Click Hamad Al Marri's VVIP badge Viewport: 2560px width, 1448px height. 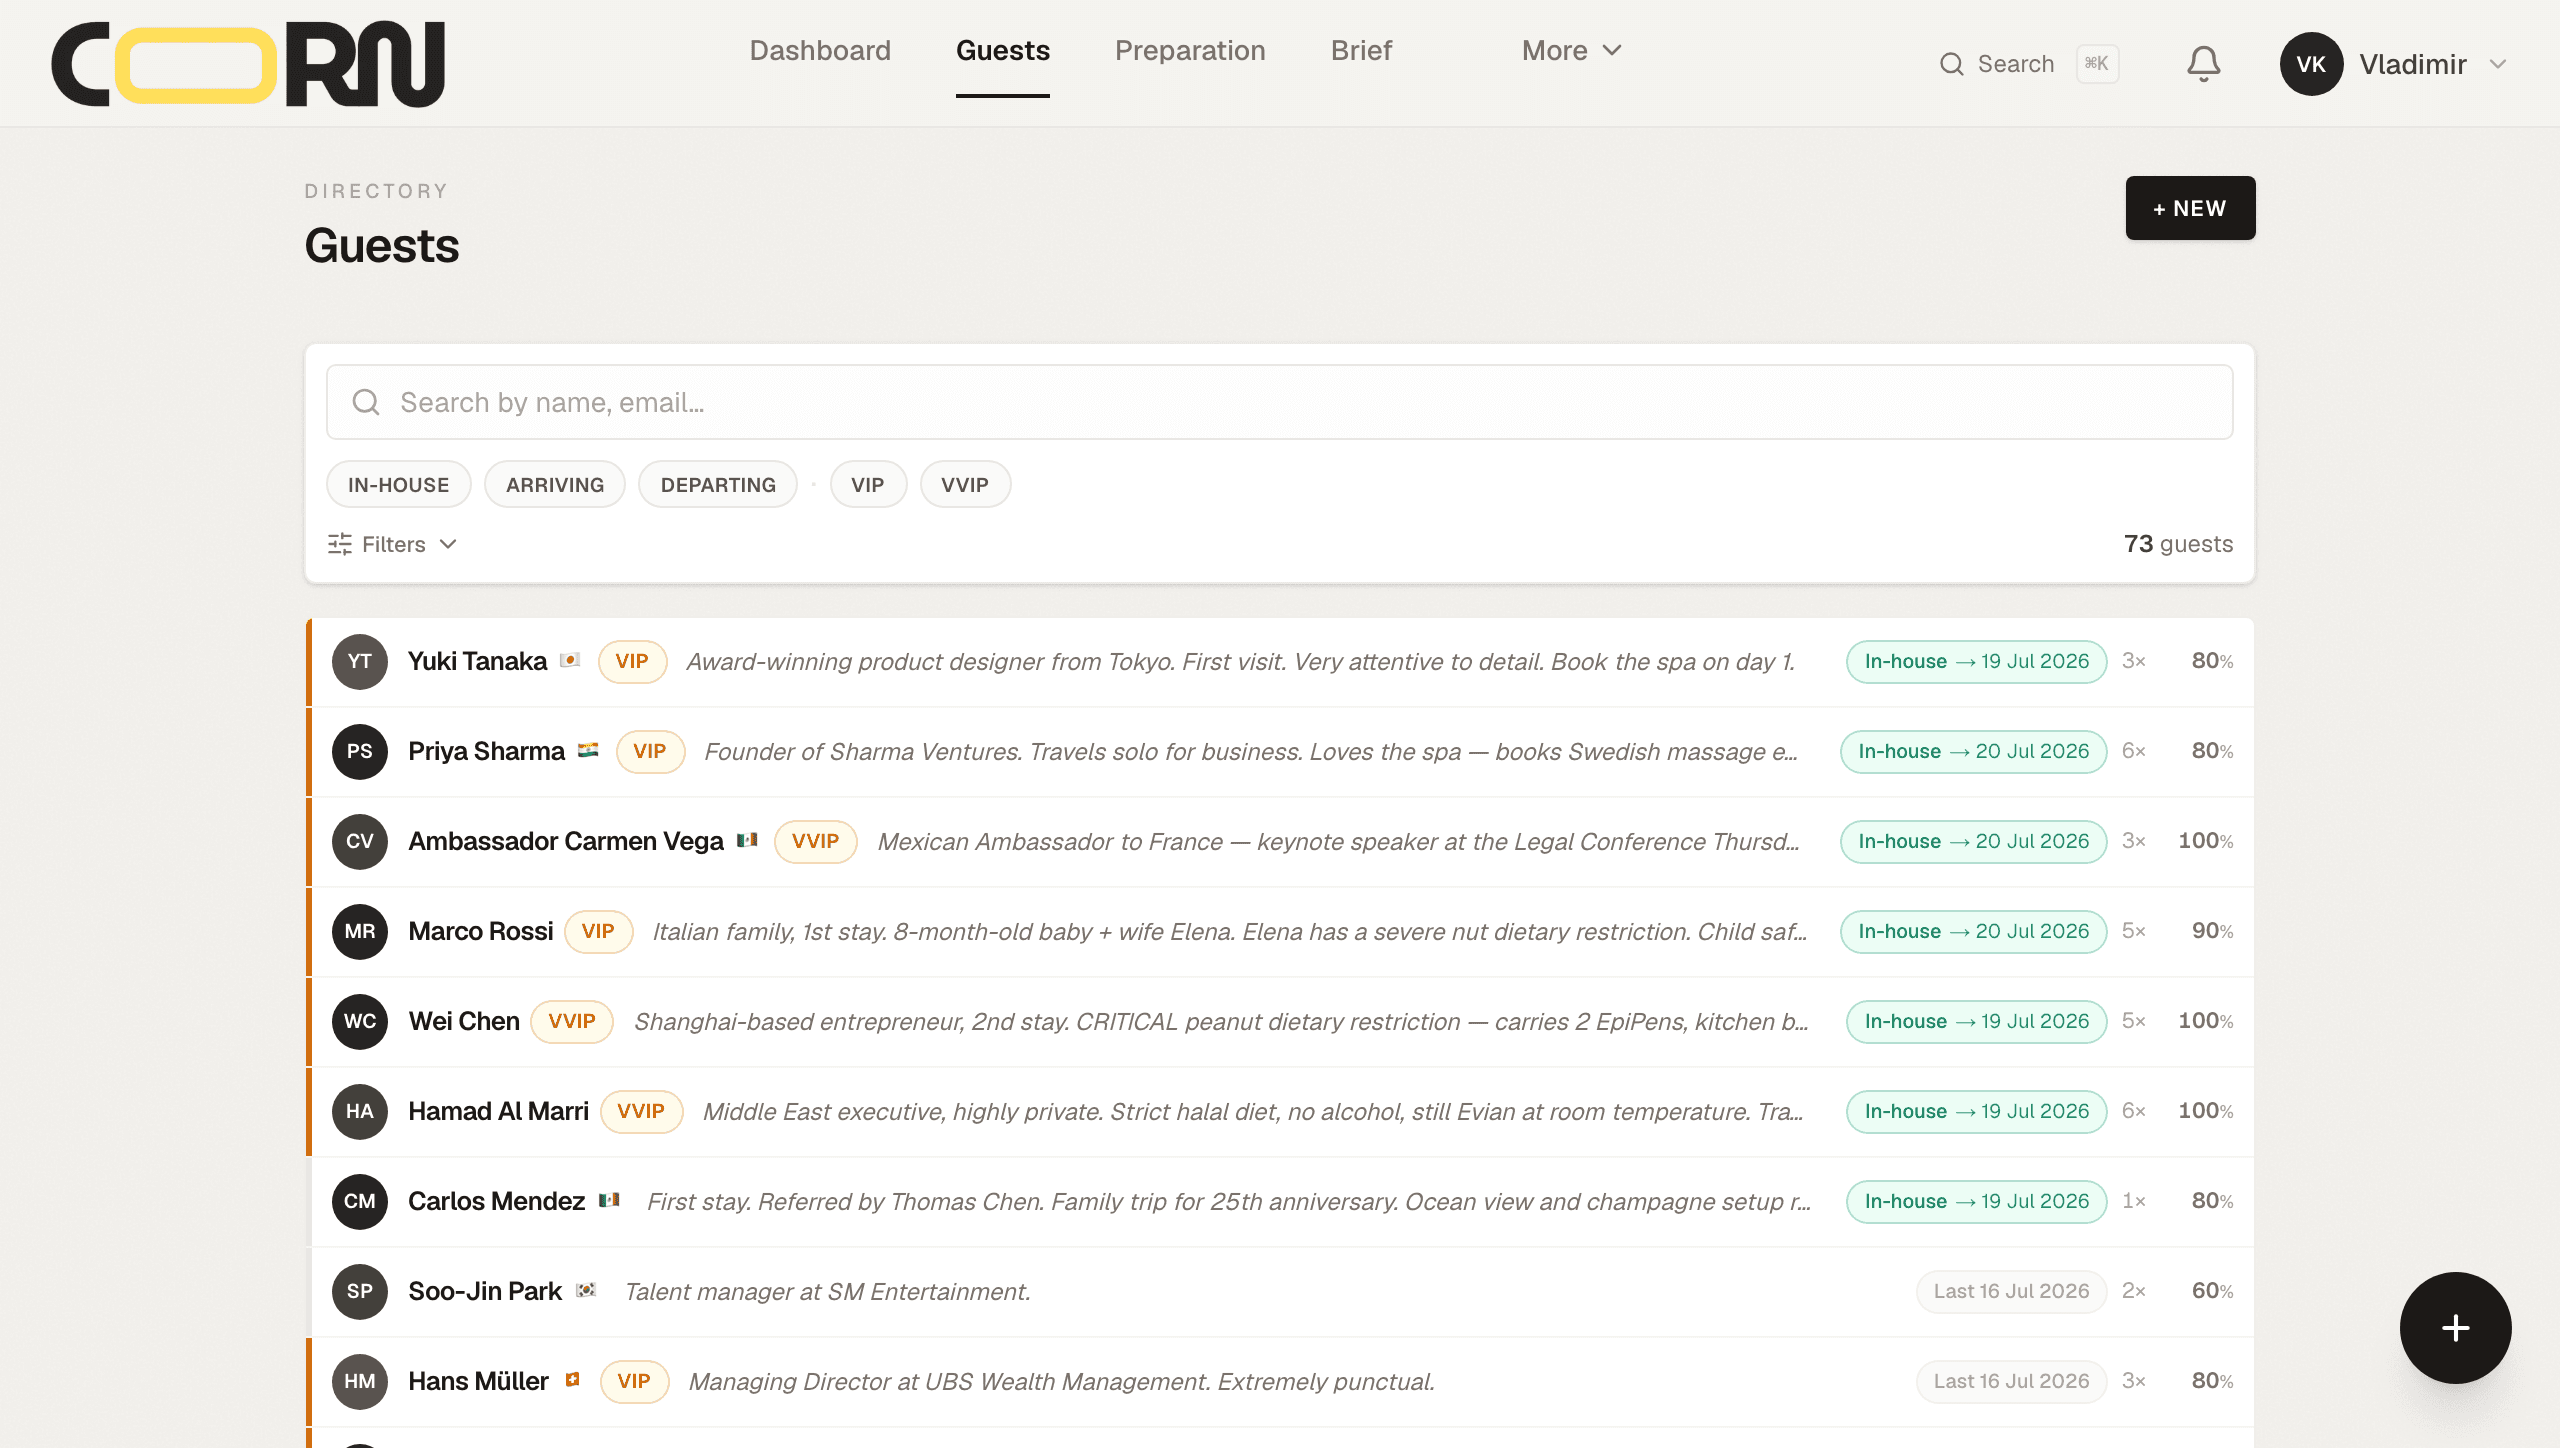[x=641, y=1112]
